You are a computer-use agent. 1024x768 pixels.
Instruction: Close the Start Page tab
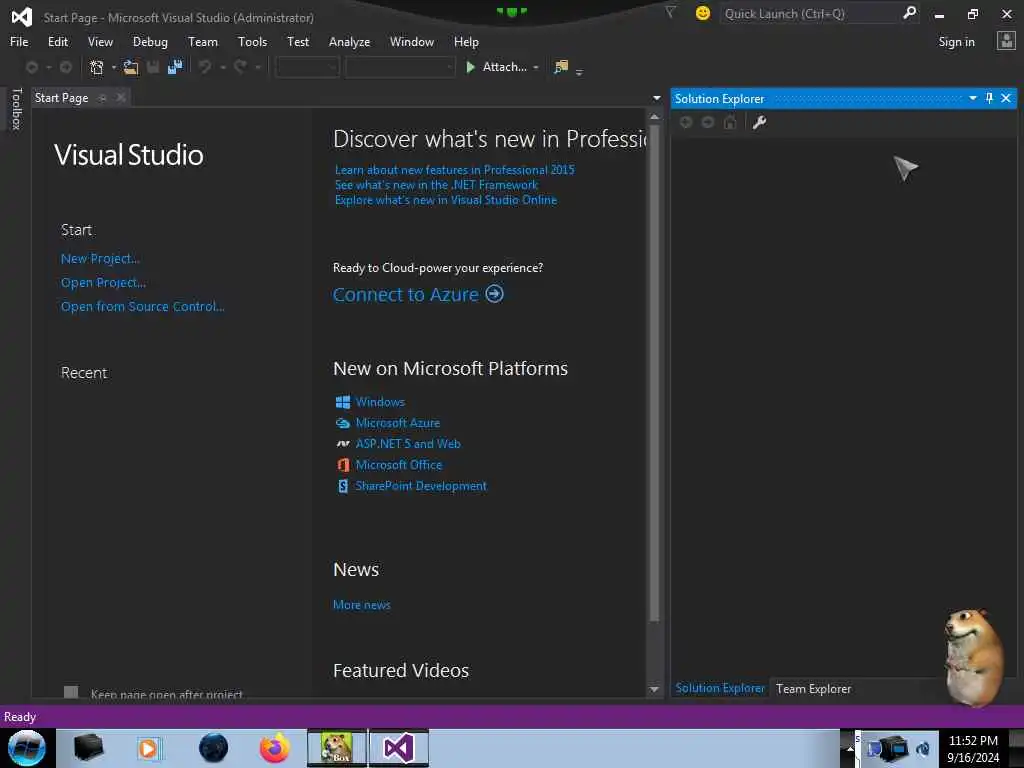(121, 97)
